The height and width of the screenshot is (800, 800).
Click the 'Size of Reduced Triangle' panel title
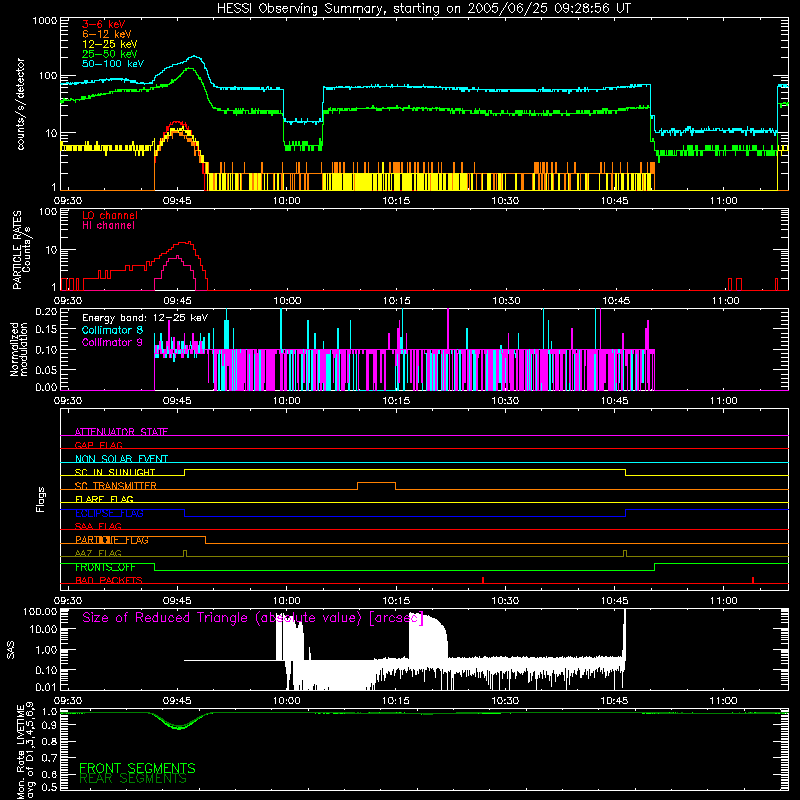click(x=253, y=618)
